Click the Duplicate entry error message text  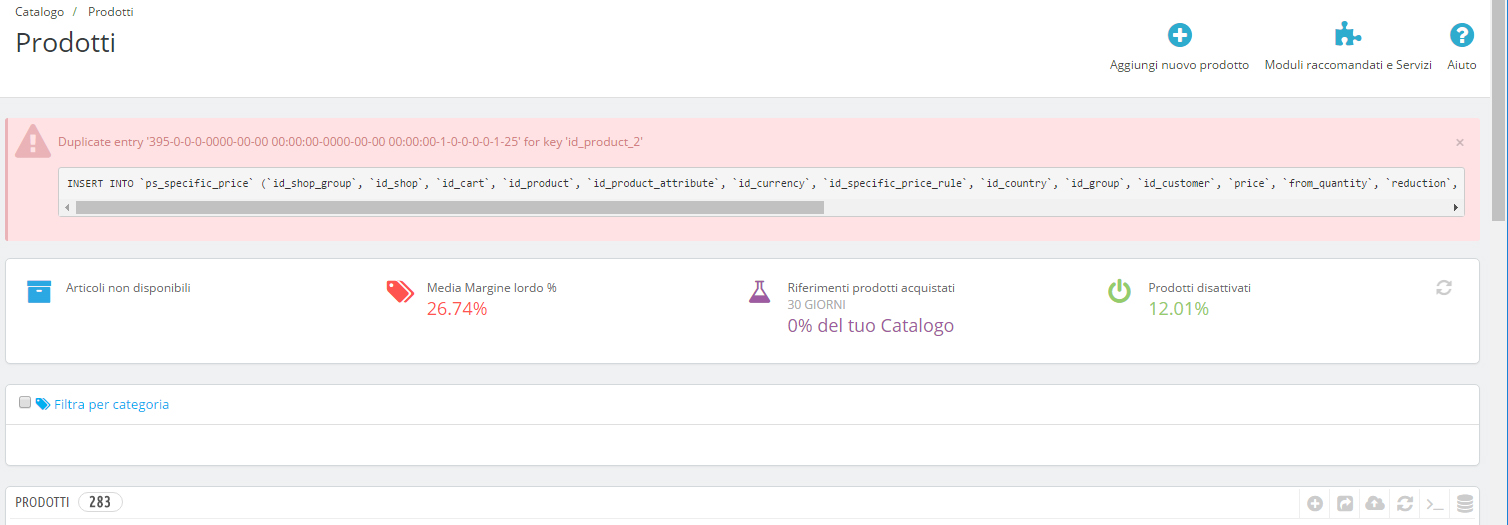[x=350, y=142]
